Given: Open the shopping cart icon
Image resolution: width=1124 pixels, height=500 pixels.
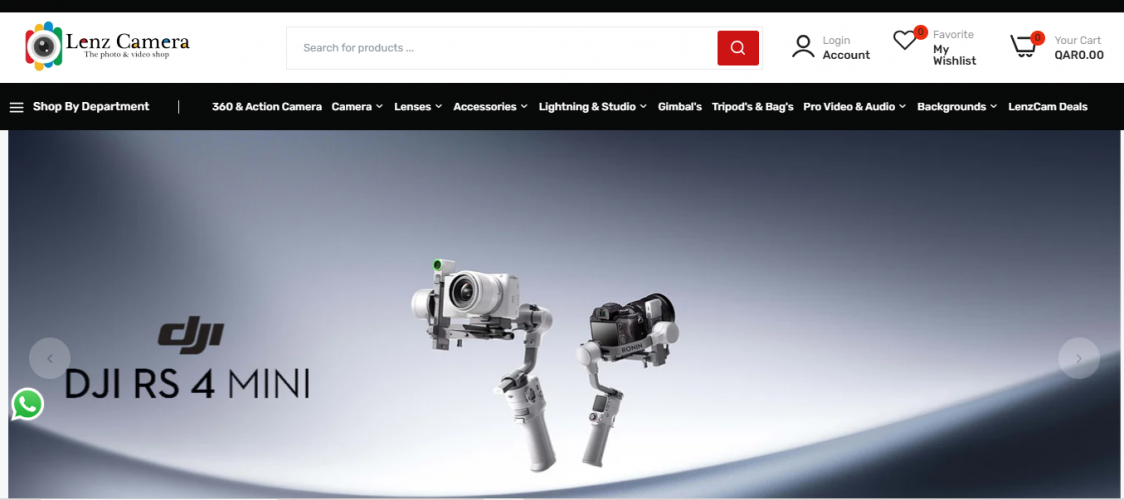Looking at the screenshot, I should tap(1023, 47).
